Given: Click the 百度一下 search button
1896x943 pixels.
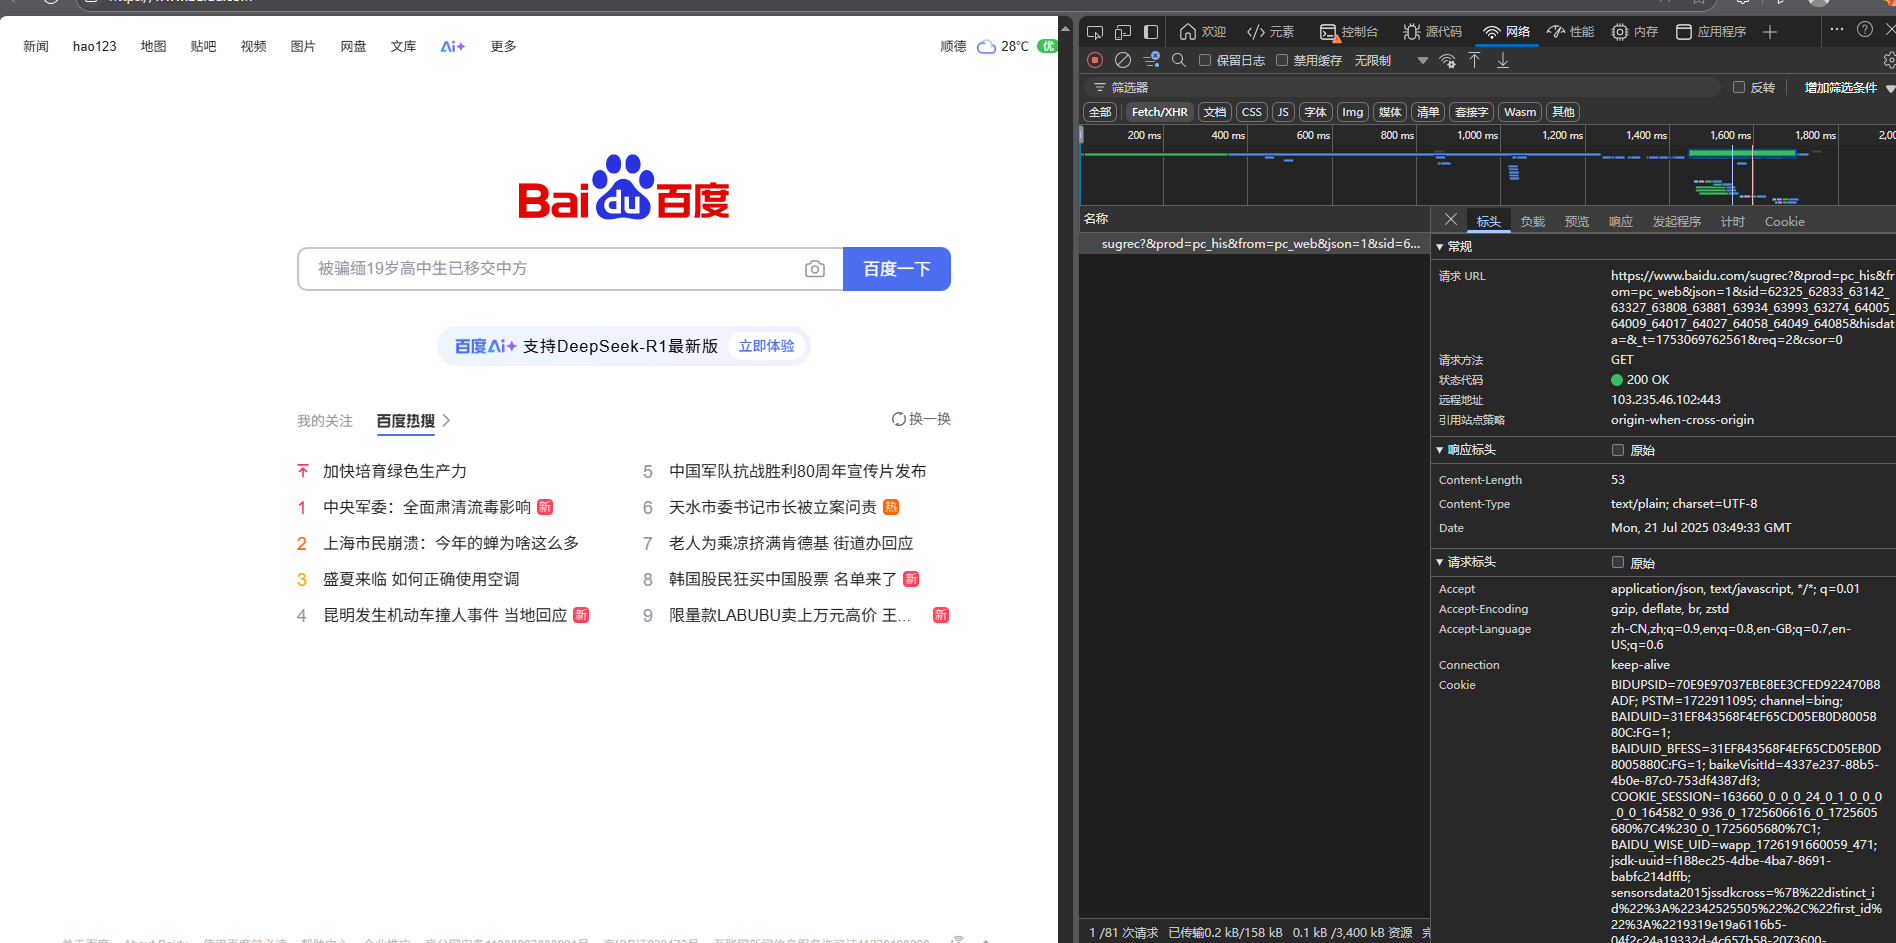Looking at the screenshot, I should click(897, 269).
